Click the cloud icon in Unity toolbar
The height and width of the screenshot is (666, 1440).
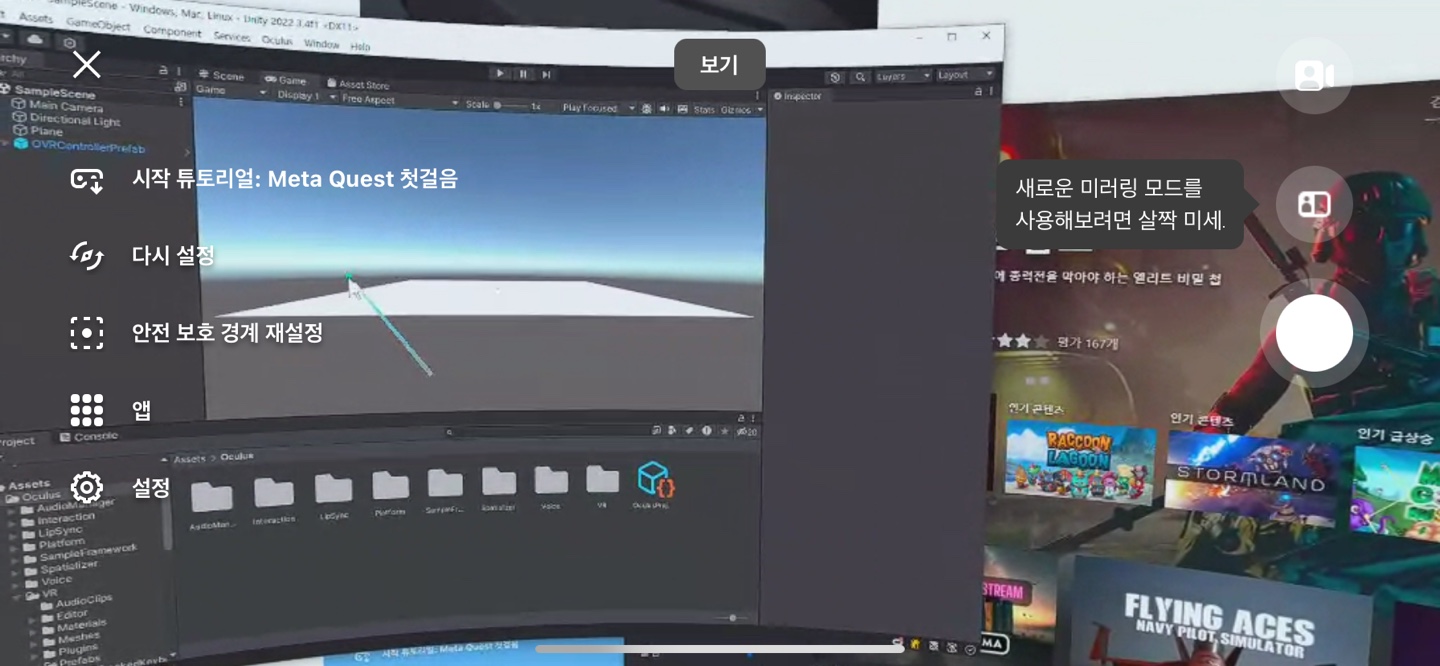tap(35, 39)
